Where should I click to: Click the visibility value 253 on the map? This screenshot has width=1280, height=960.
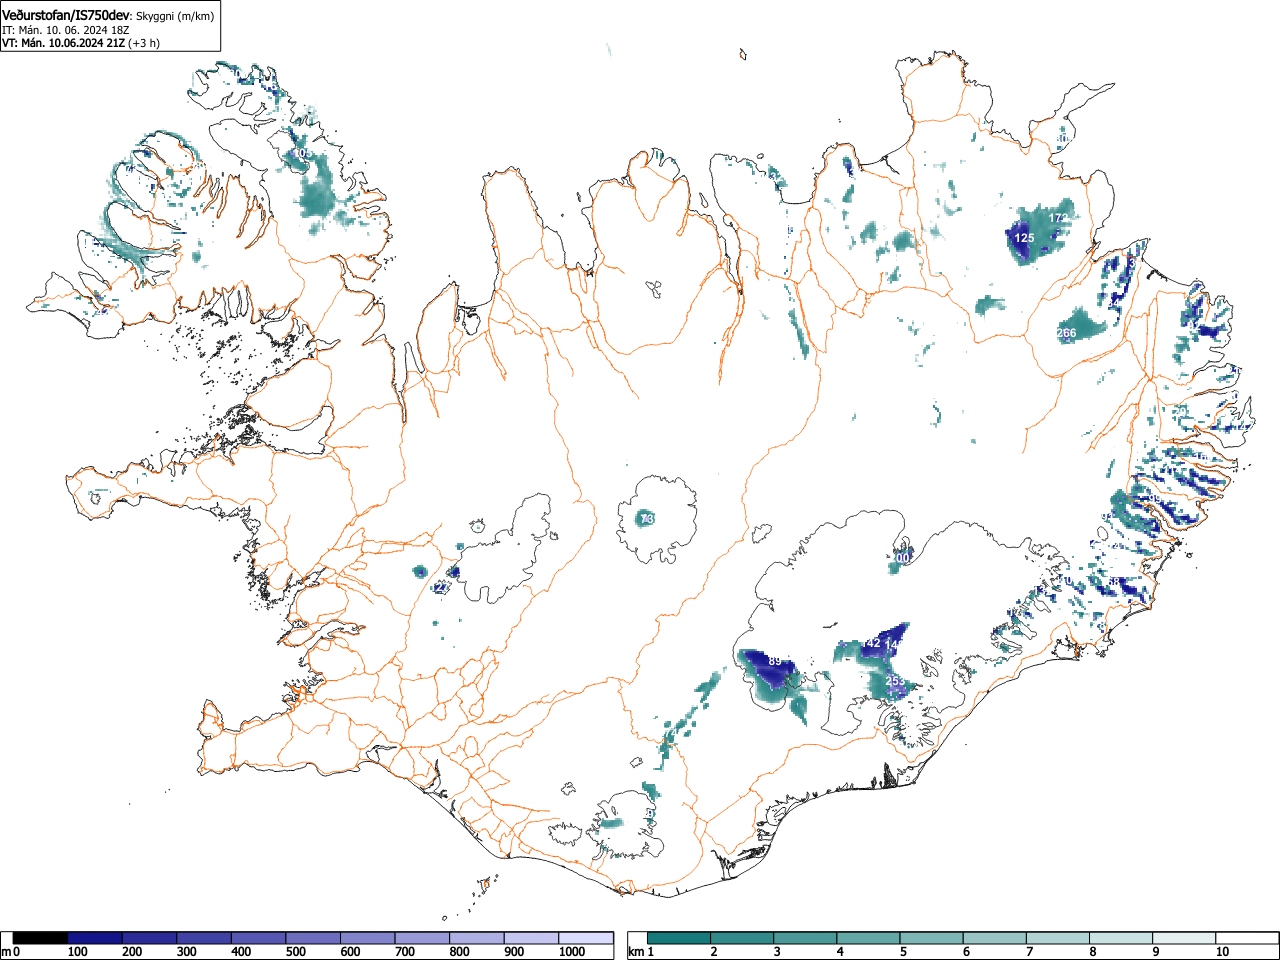895,681
